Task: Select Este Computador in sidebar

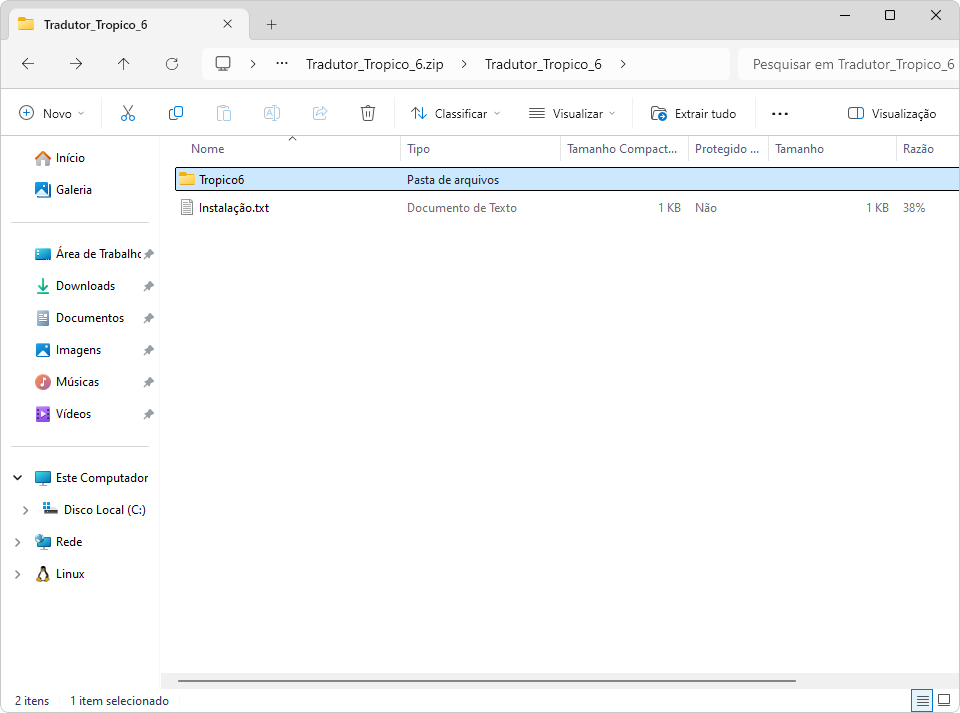Action: coord(91,477)
